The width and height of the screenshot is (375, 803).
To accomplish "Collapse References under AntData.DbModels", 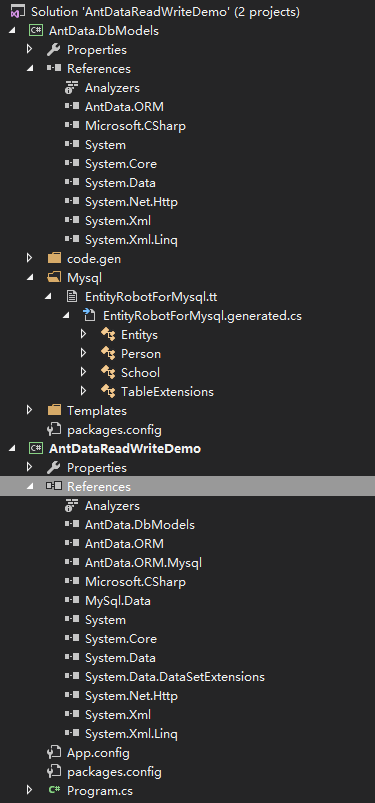I will tap(30, 69).
